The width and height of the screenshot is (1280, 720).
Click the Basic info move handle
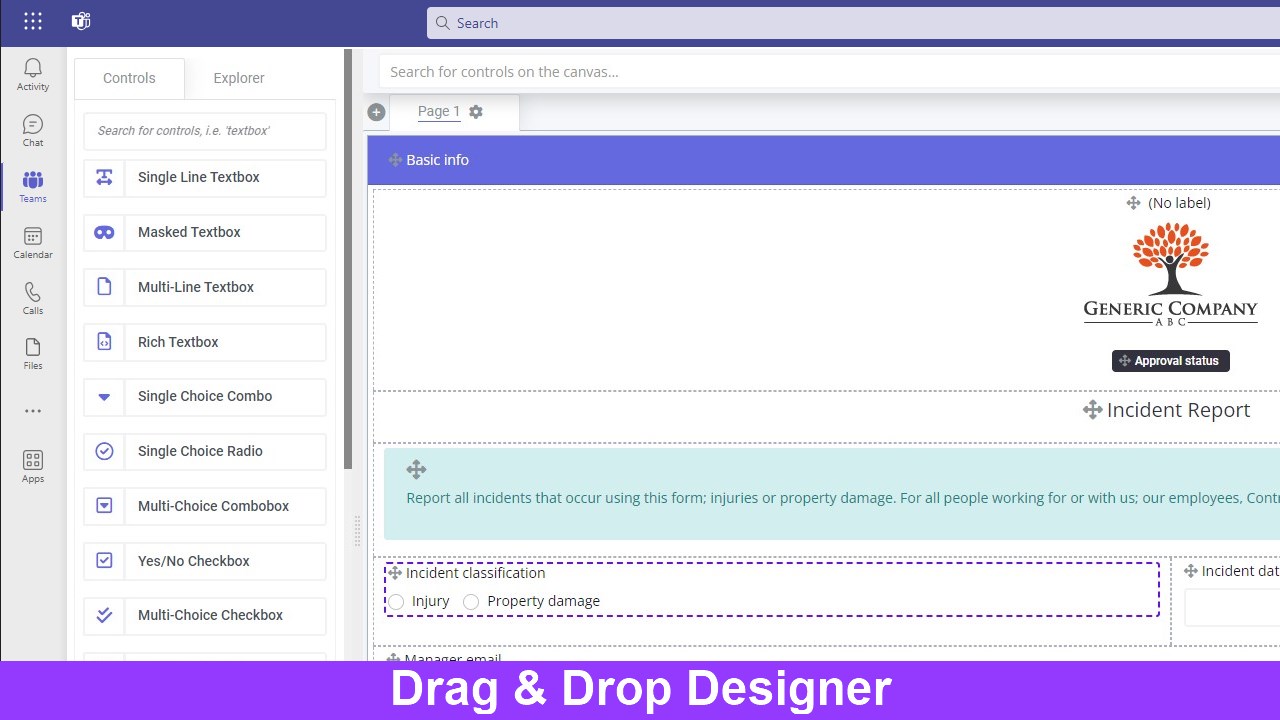[x=395, y=160]
